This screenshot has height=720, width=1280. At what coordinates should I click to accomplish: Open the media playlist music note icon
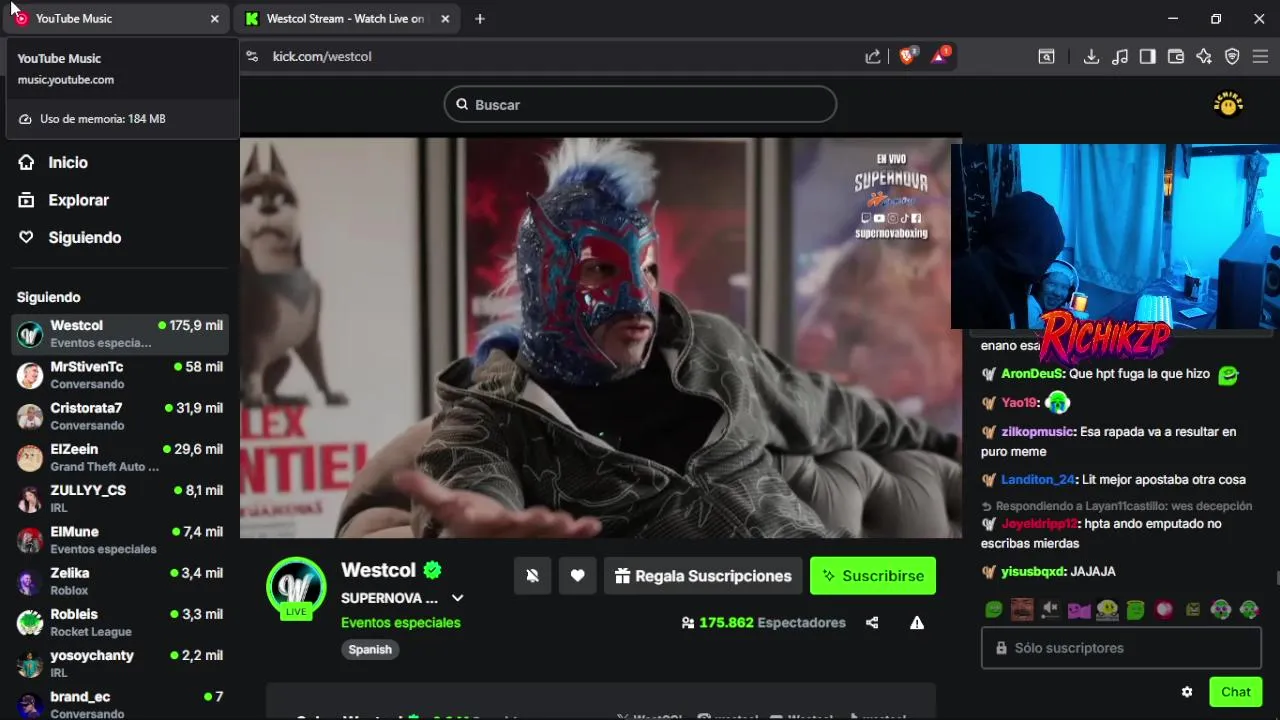pyautogui.click(x=1120, y=57)
